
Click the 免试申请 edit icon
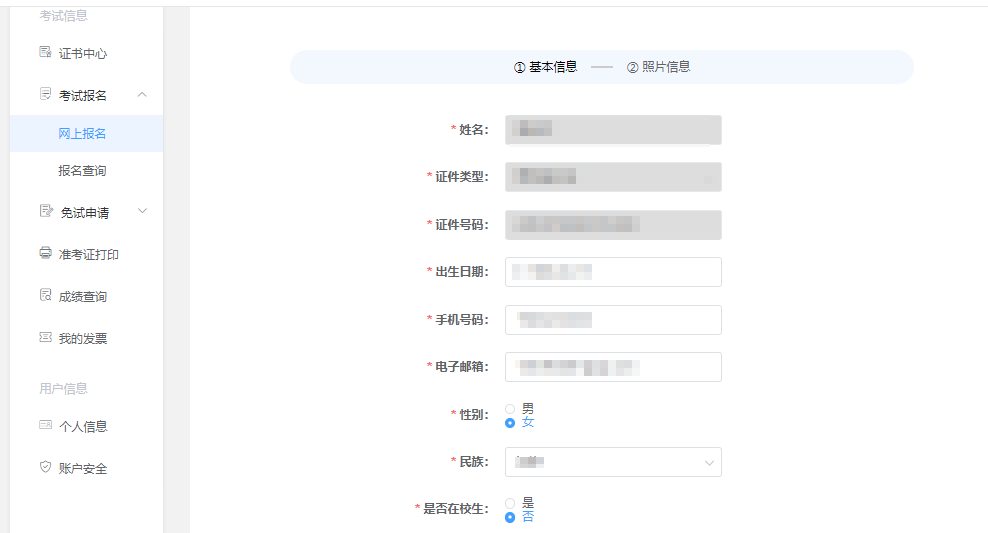coord(45,212)
